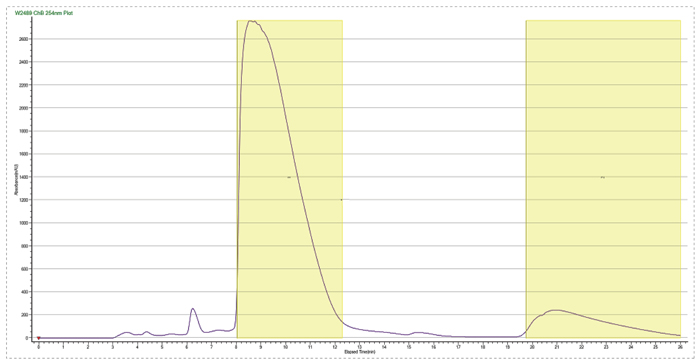Click the small label inside the first fraction
Viewport: 700px width, 364px height.
tap(289, 177)
